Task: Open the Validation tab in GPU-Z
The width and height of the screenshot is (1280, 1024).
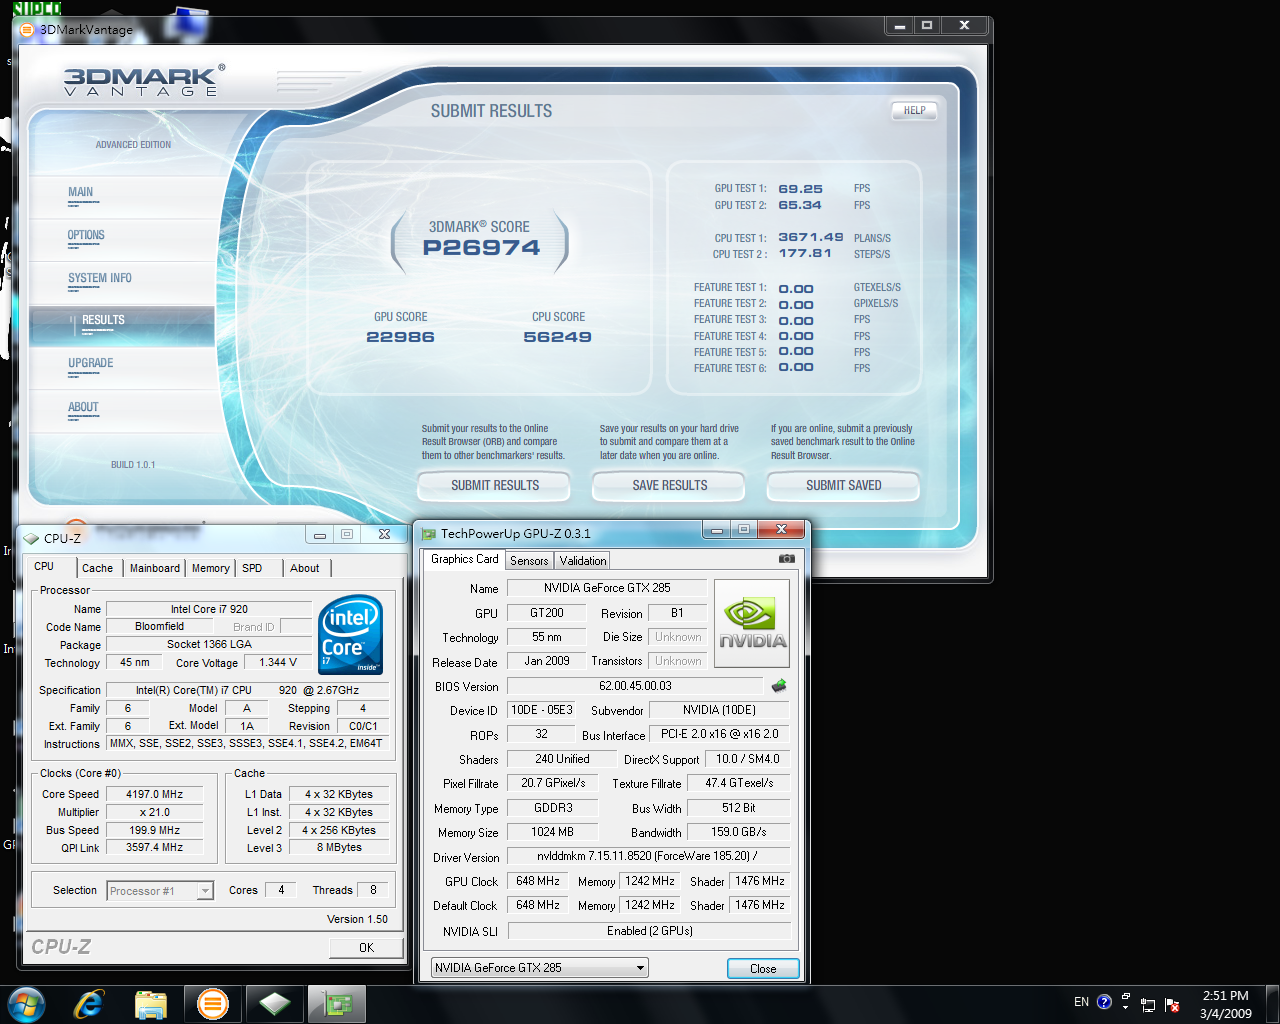Action: [x=583, y=561]
